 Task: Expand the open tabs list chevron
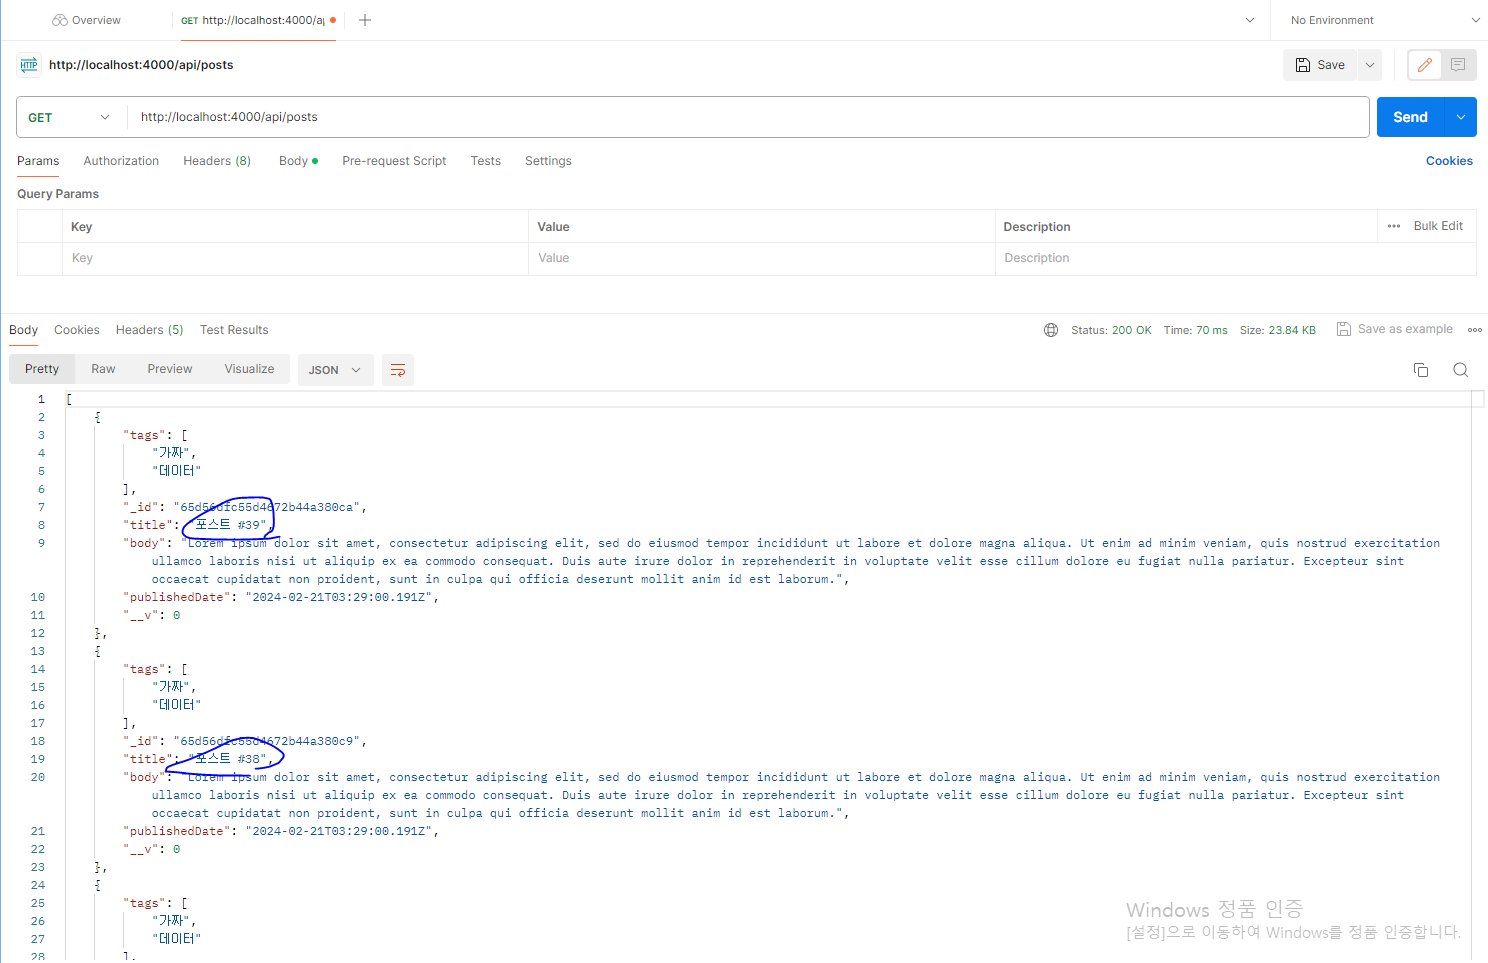tap(1250, 20)
